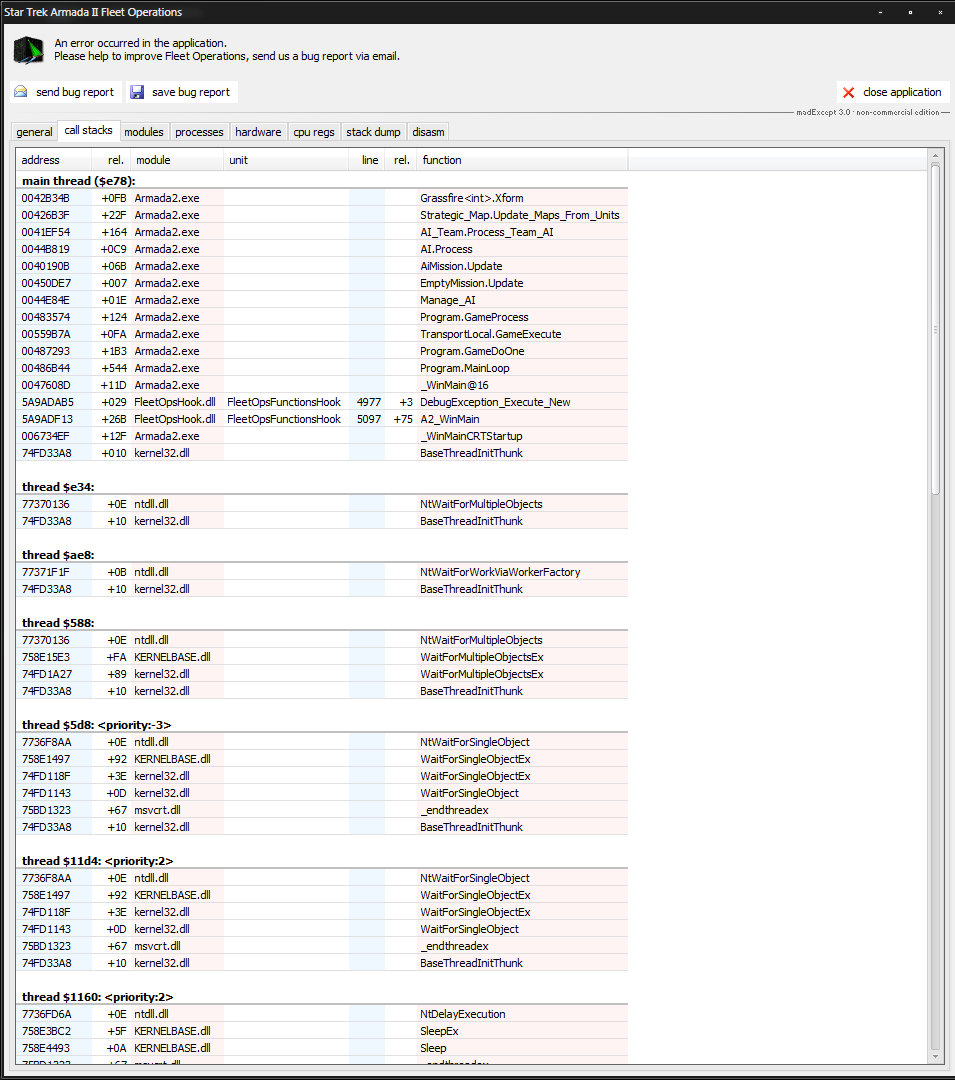Select the A2_WinMain function row
Screen dimensions: 955x1080
(322, 419)
